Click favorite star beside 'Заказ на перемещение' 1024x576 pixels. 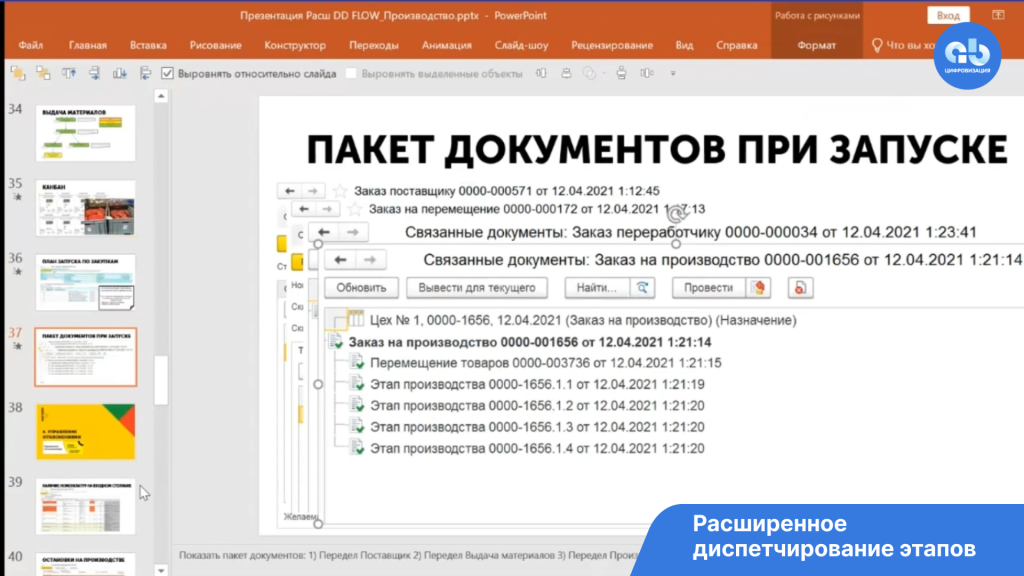[354, 209]
